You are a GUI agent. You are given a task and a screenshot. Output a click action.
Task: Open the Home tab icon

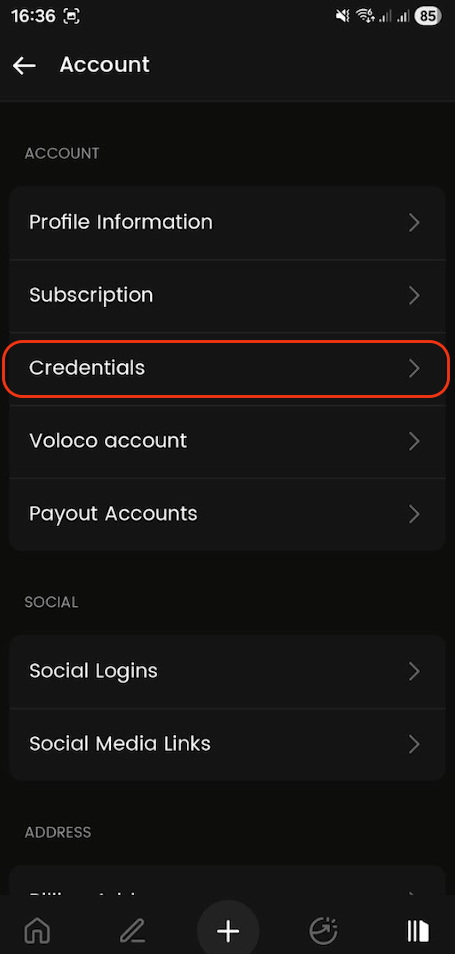coord(37,930)
